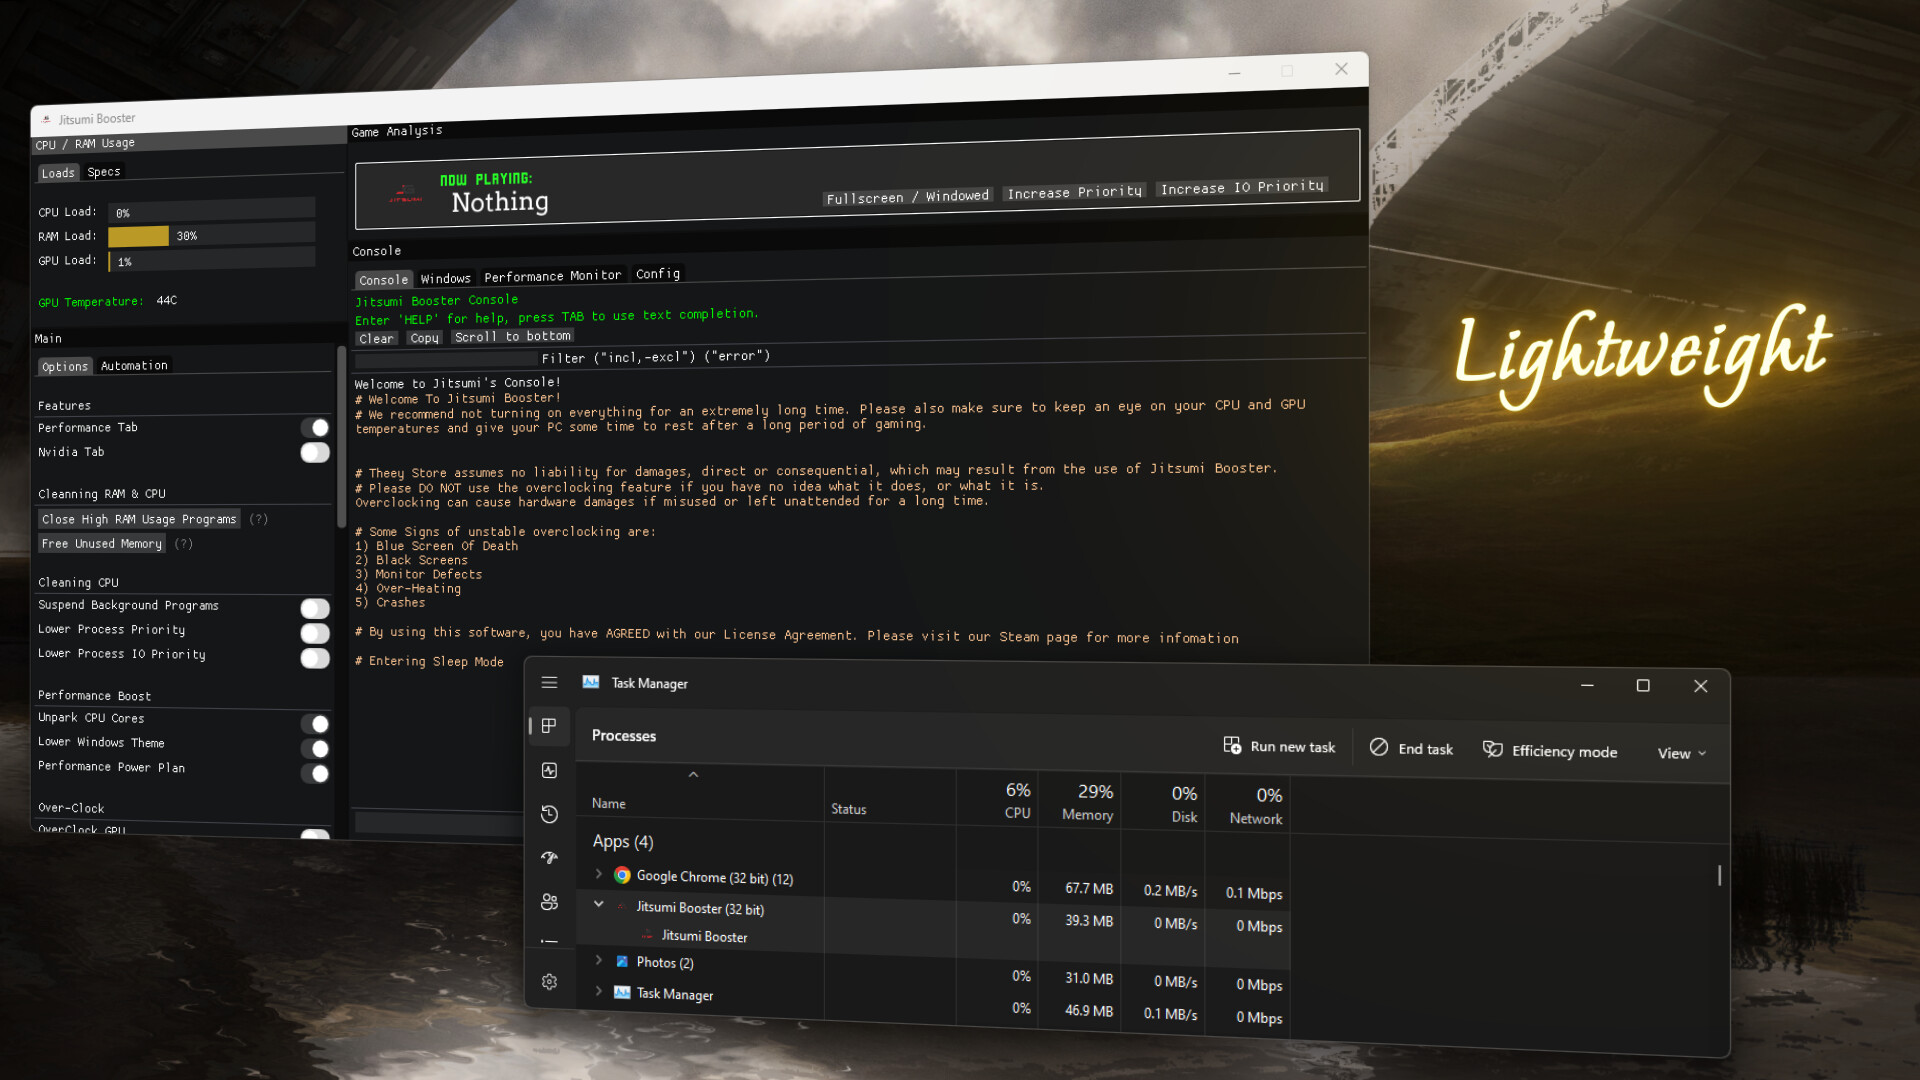Click the help icon beside Close High RAM Usage Programs
Screen dimensions: 1920x1080
[x=259, y=519]
